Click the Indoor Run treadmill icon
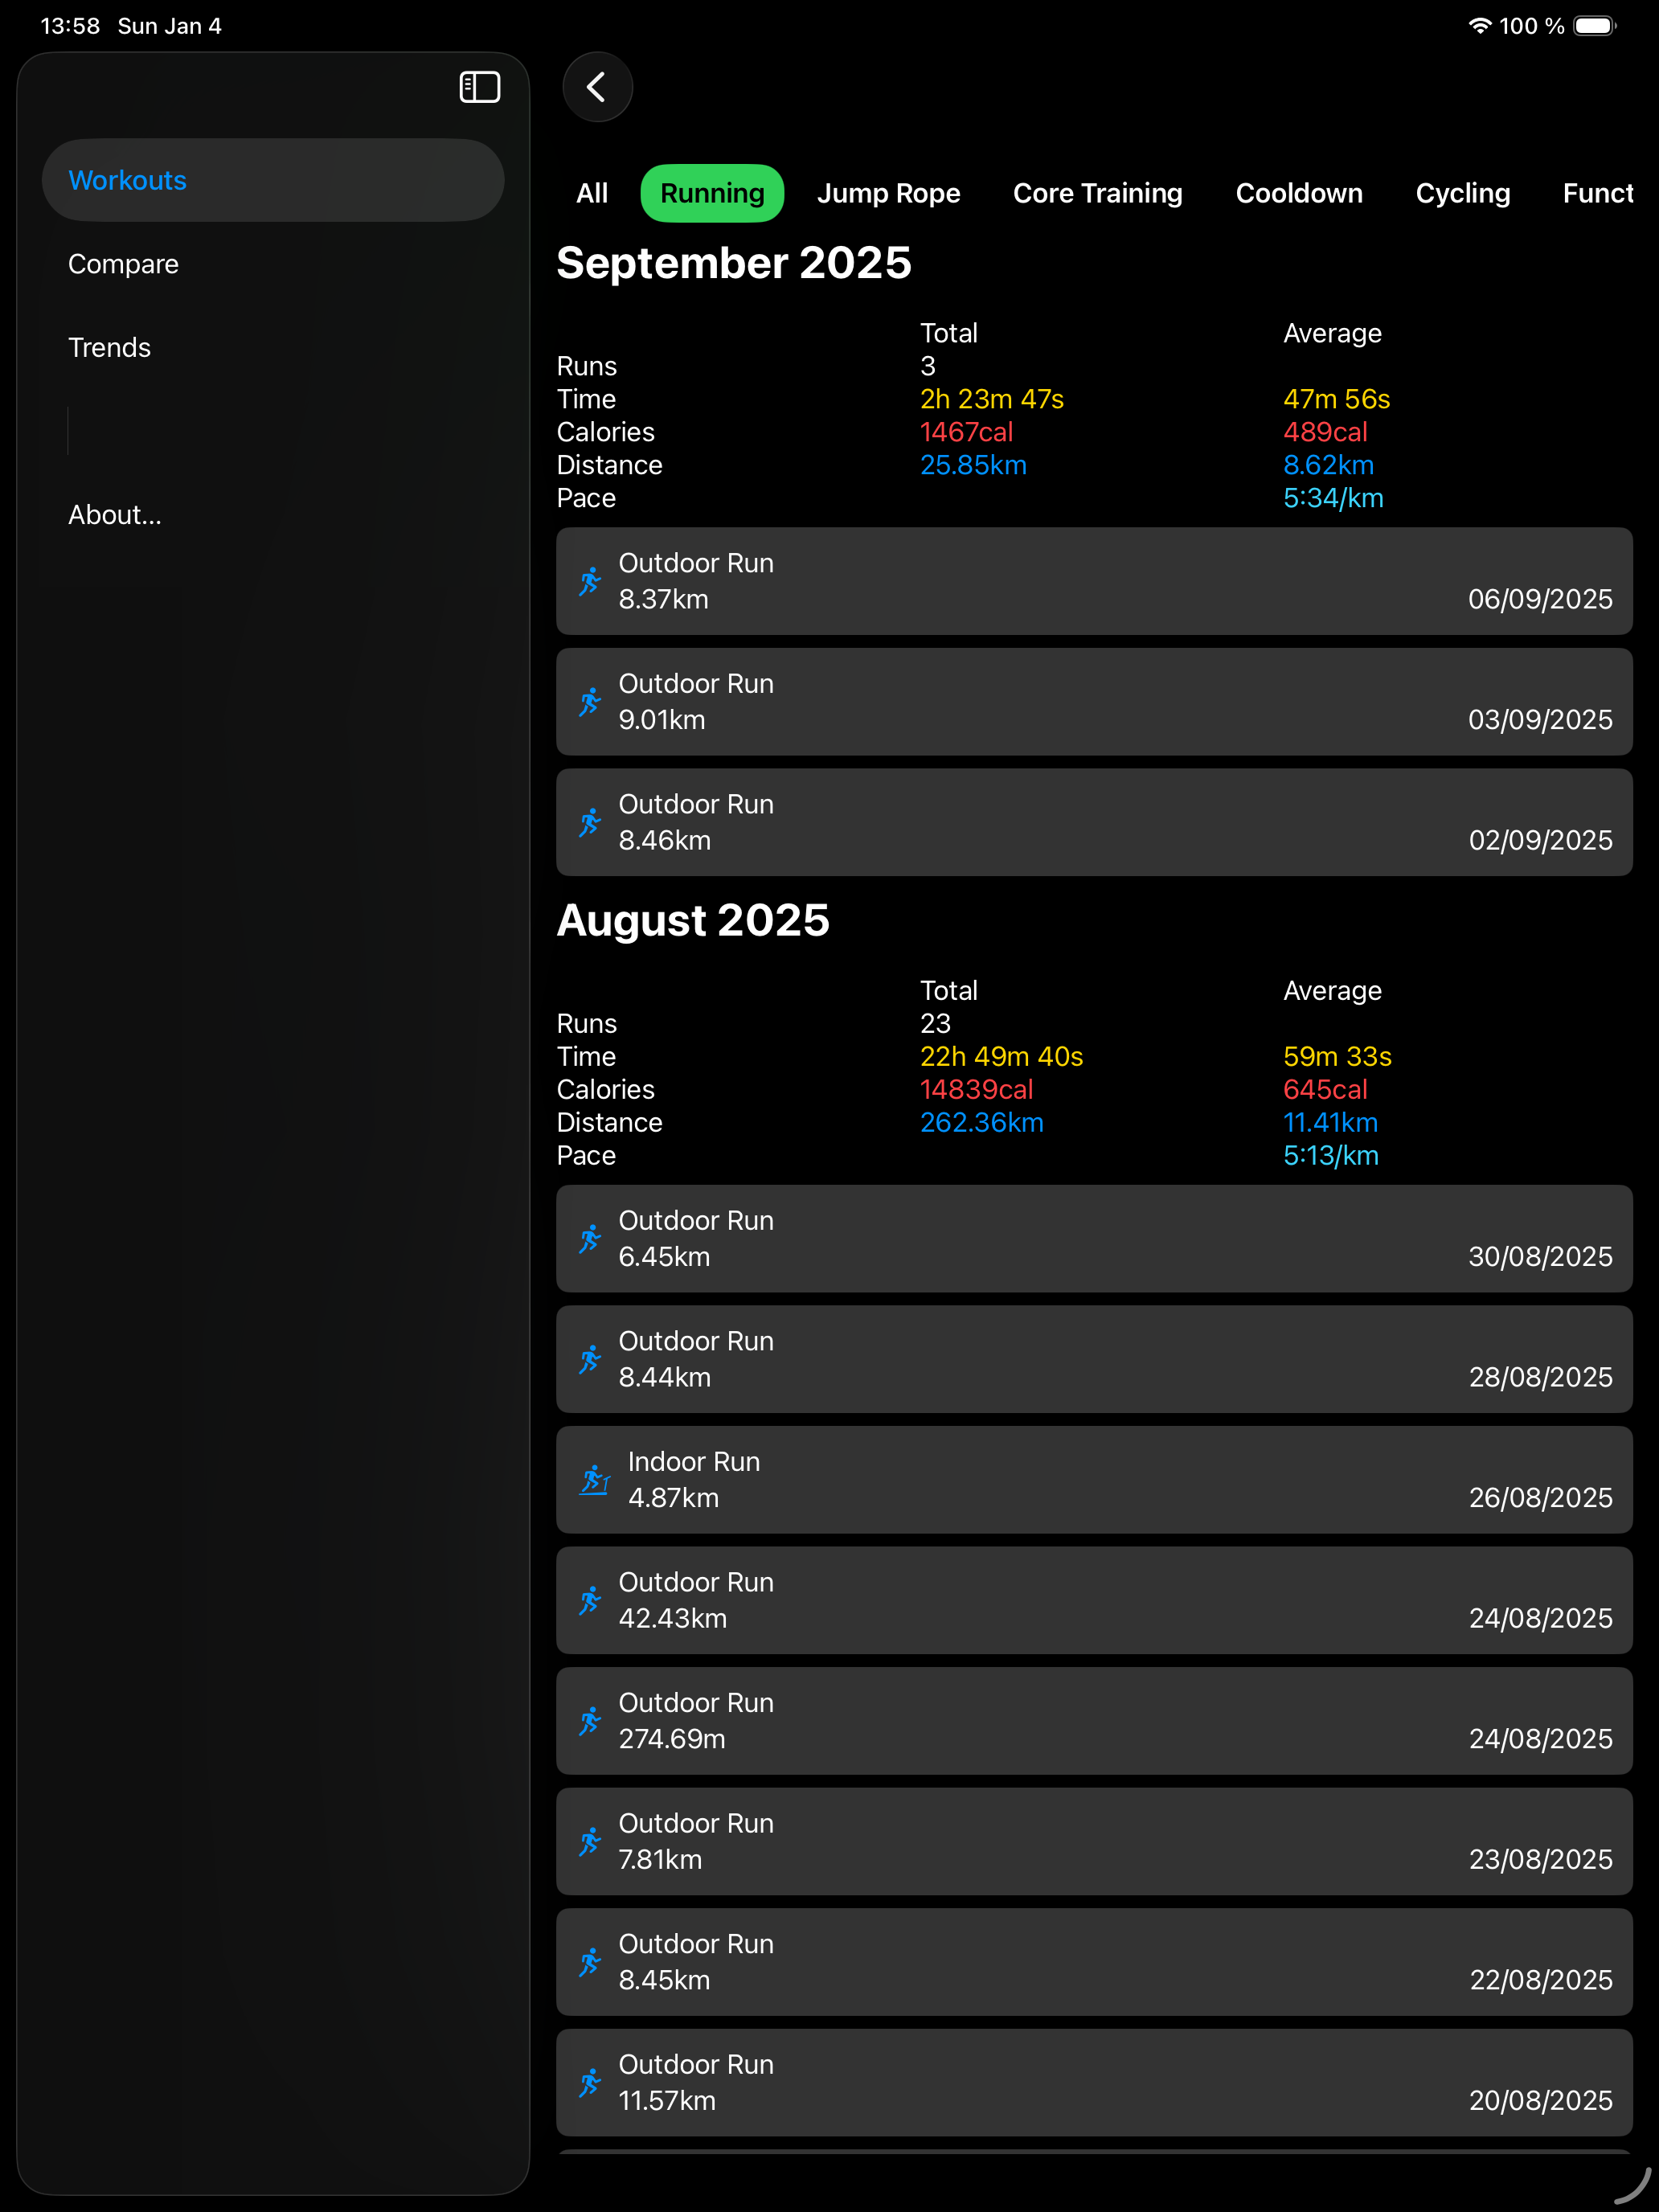1659x2212 pixels. 594,1479
